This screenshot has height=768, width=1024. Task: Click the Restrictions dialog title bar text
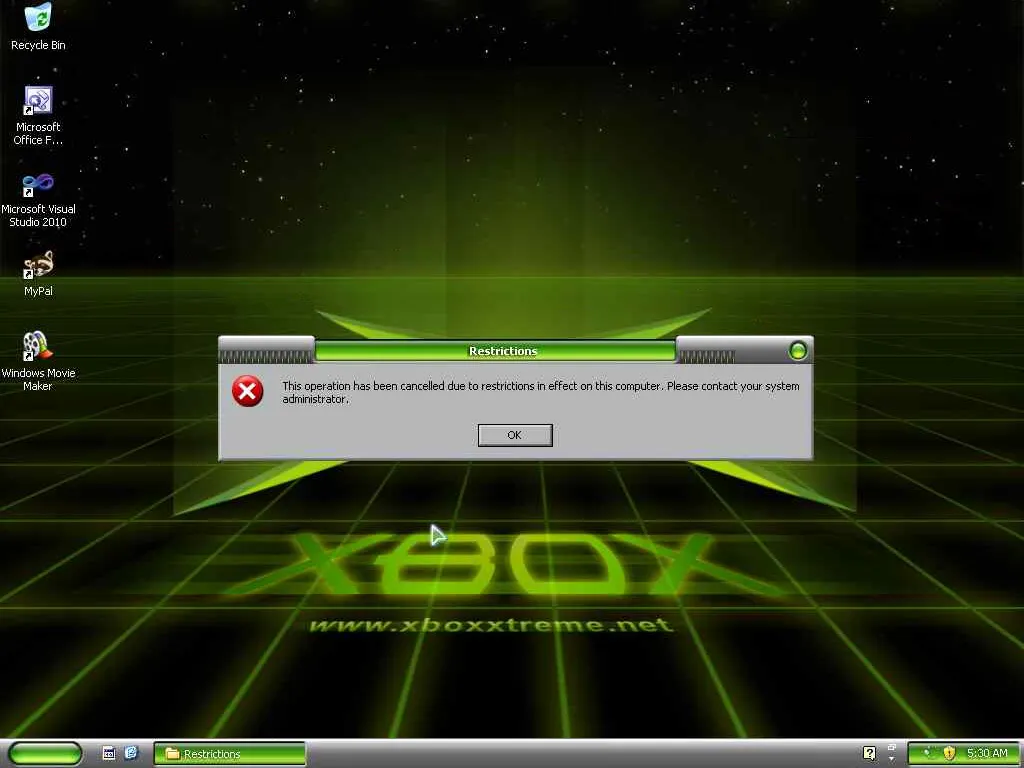point(503,351)
